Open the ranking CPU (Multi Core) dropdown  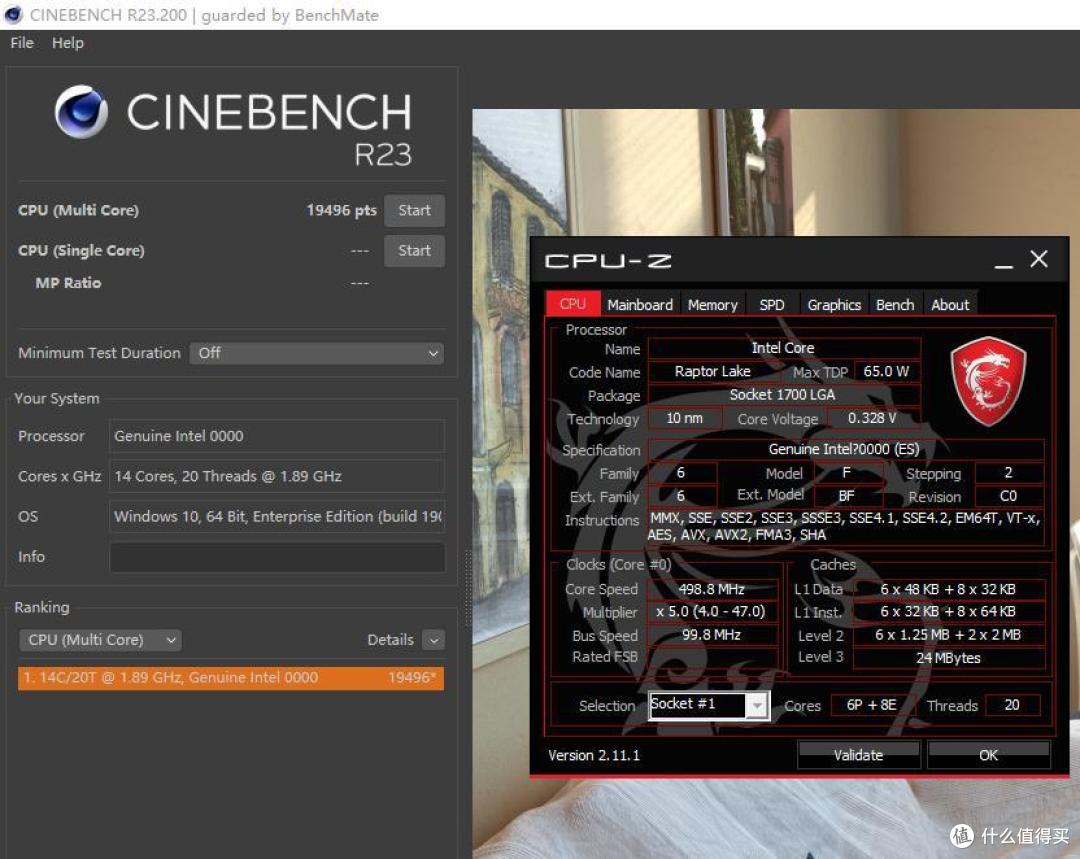[100, 640]
